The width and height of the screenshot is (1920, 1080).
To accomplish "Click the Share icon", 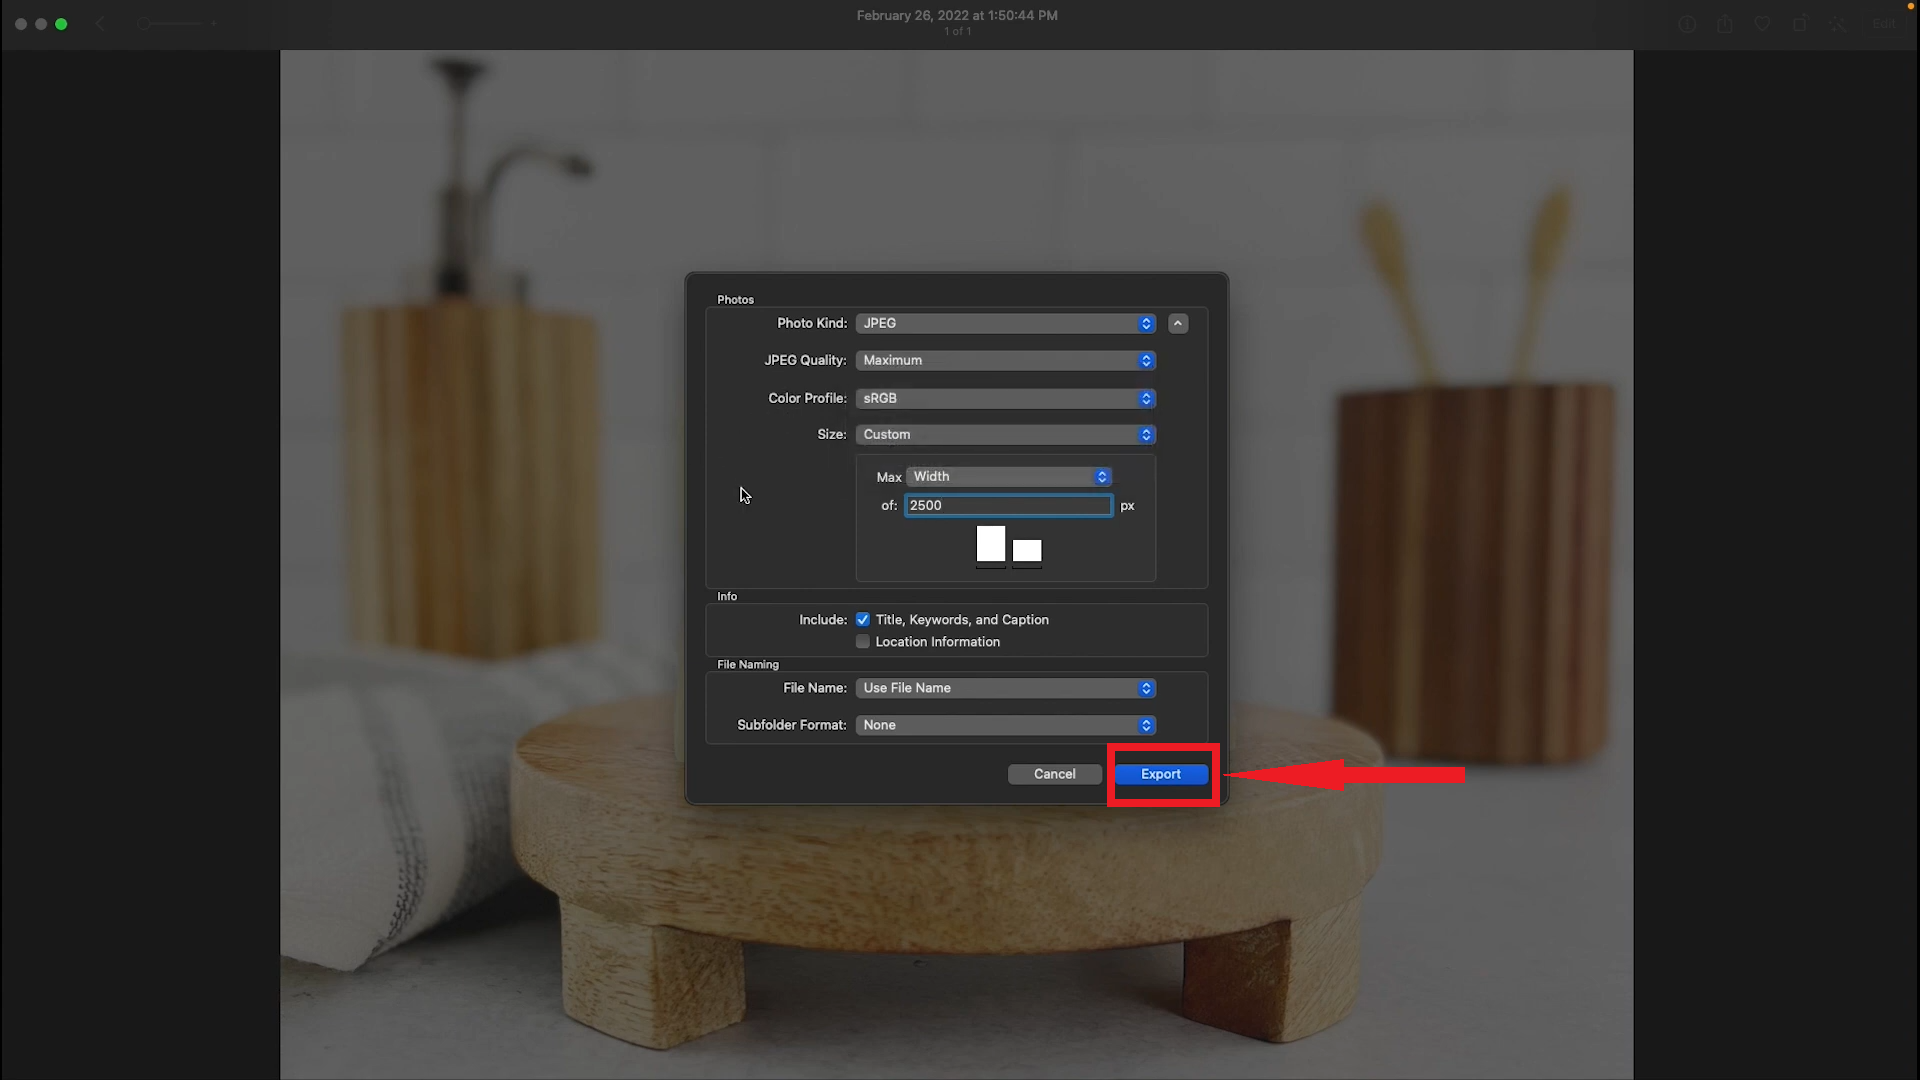I will pyautogui.click(x=1725, y=24).
